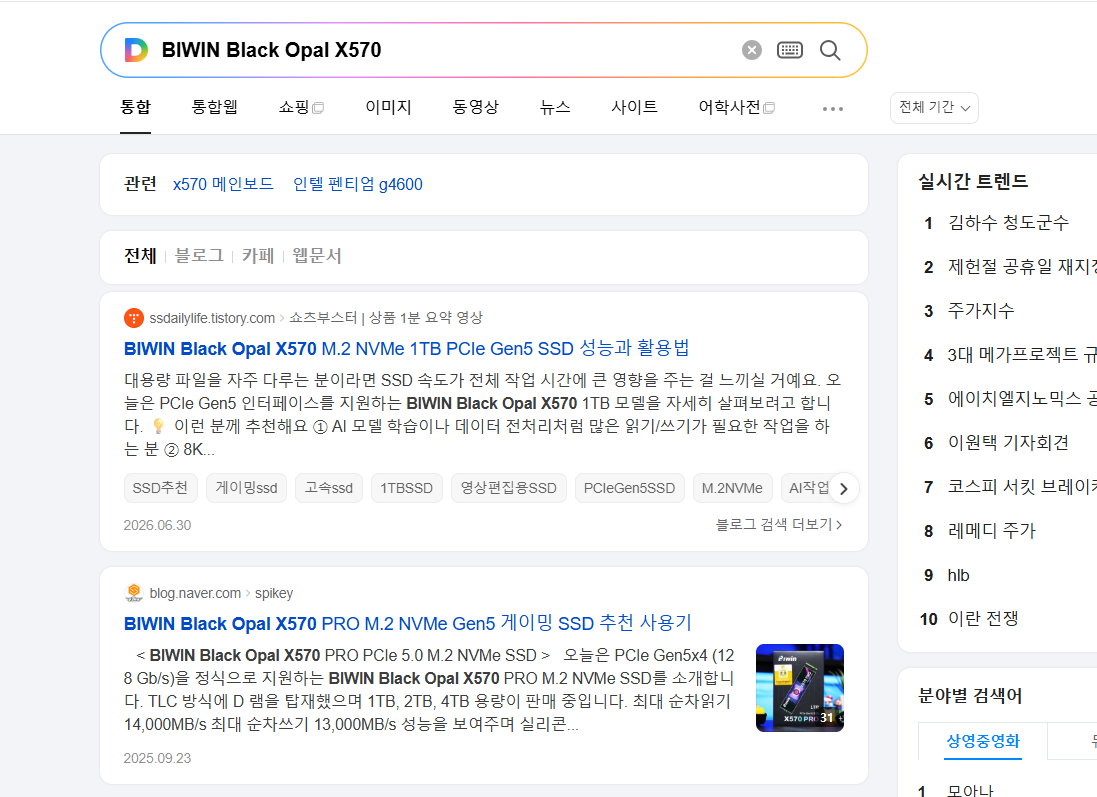Image resolution: width=1097 pixels, height=797 pixels.
Task: Click the 2025.09.23 date text
Action: click(157, 759)
